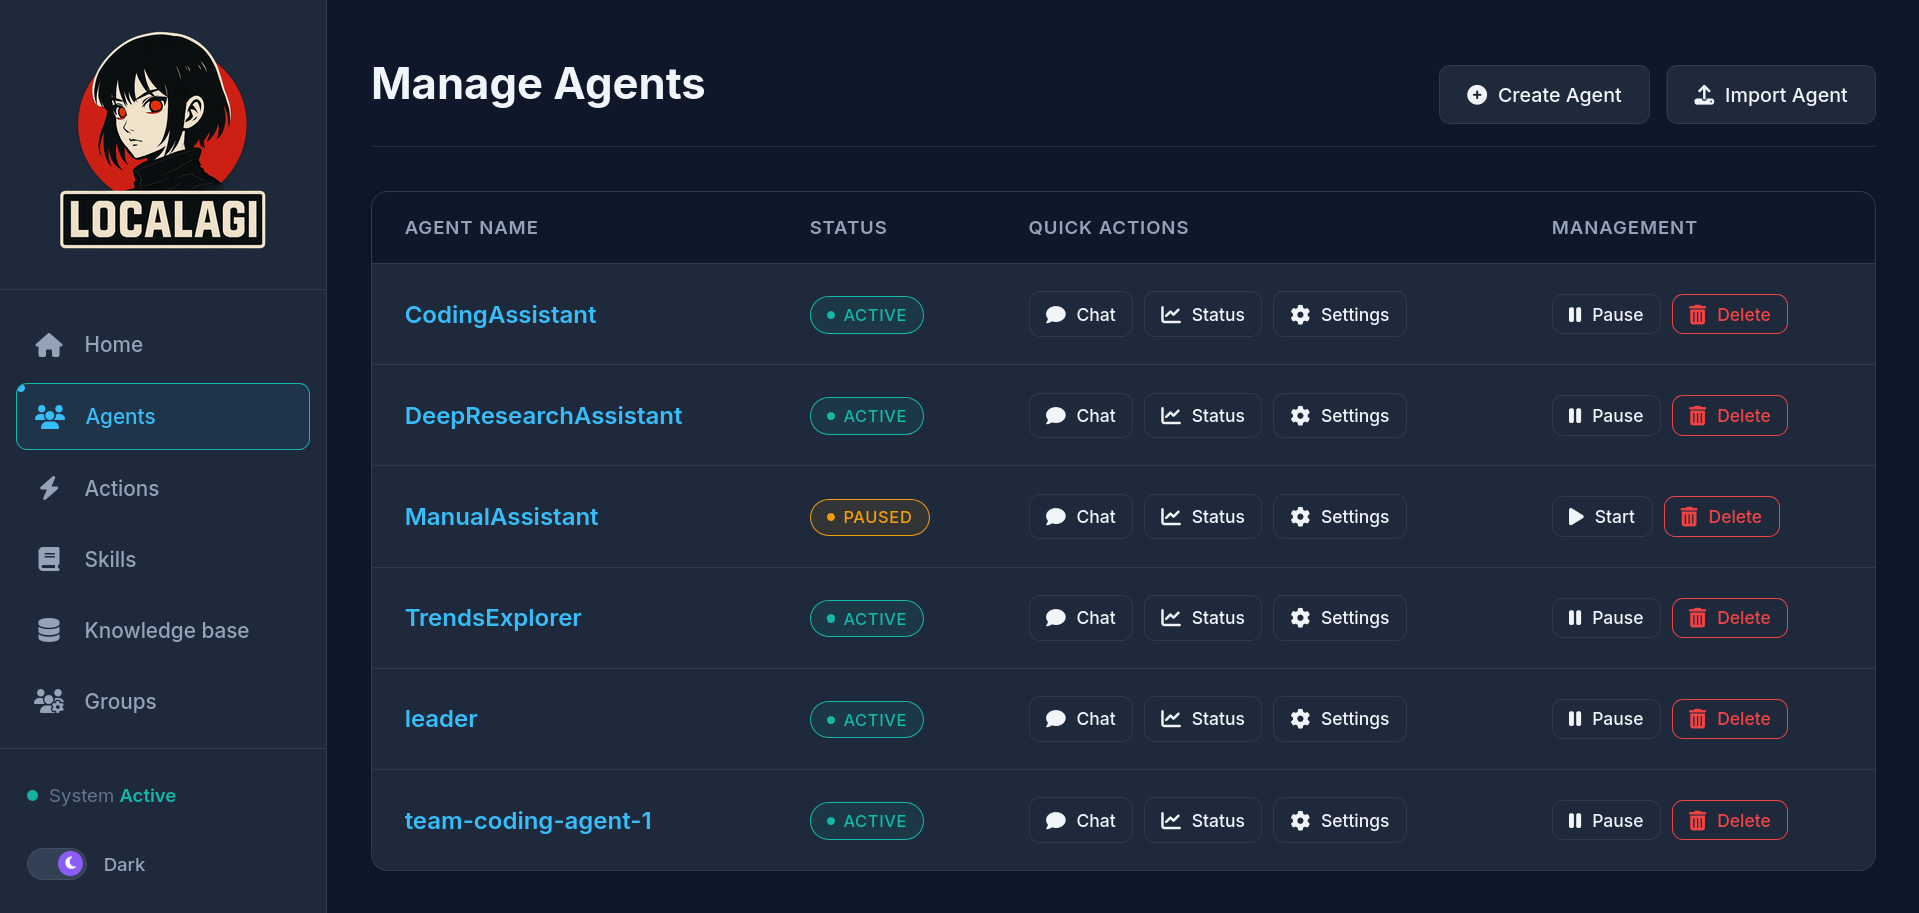Click the LocalAGI logo image
Image resolution: width=1919 pixels, height=913 pixels.
163,140
